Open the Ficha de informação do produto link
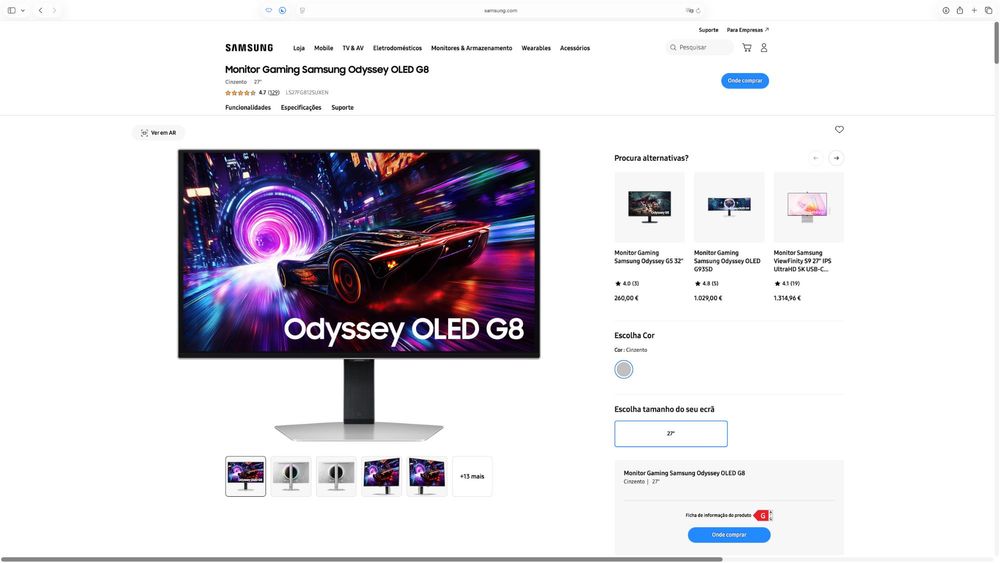 (718, 515)
